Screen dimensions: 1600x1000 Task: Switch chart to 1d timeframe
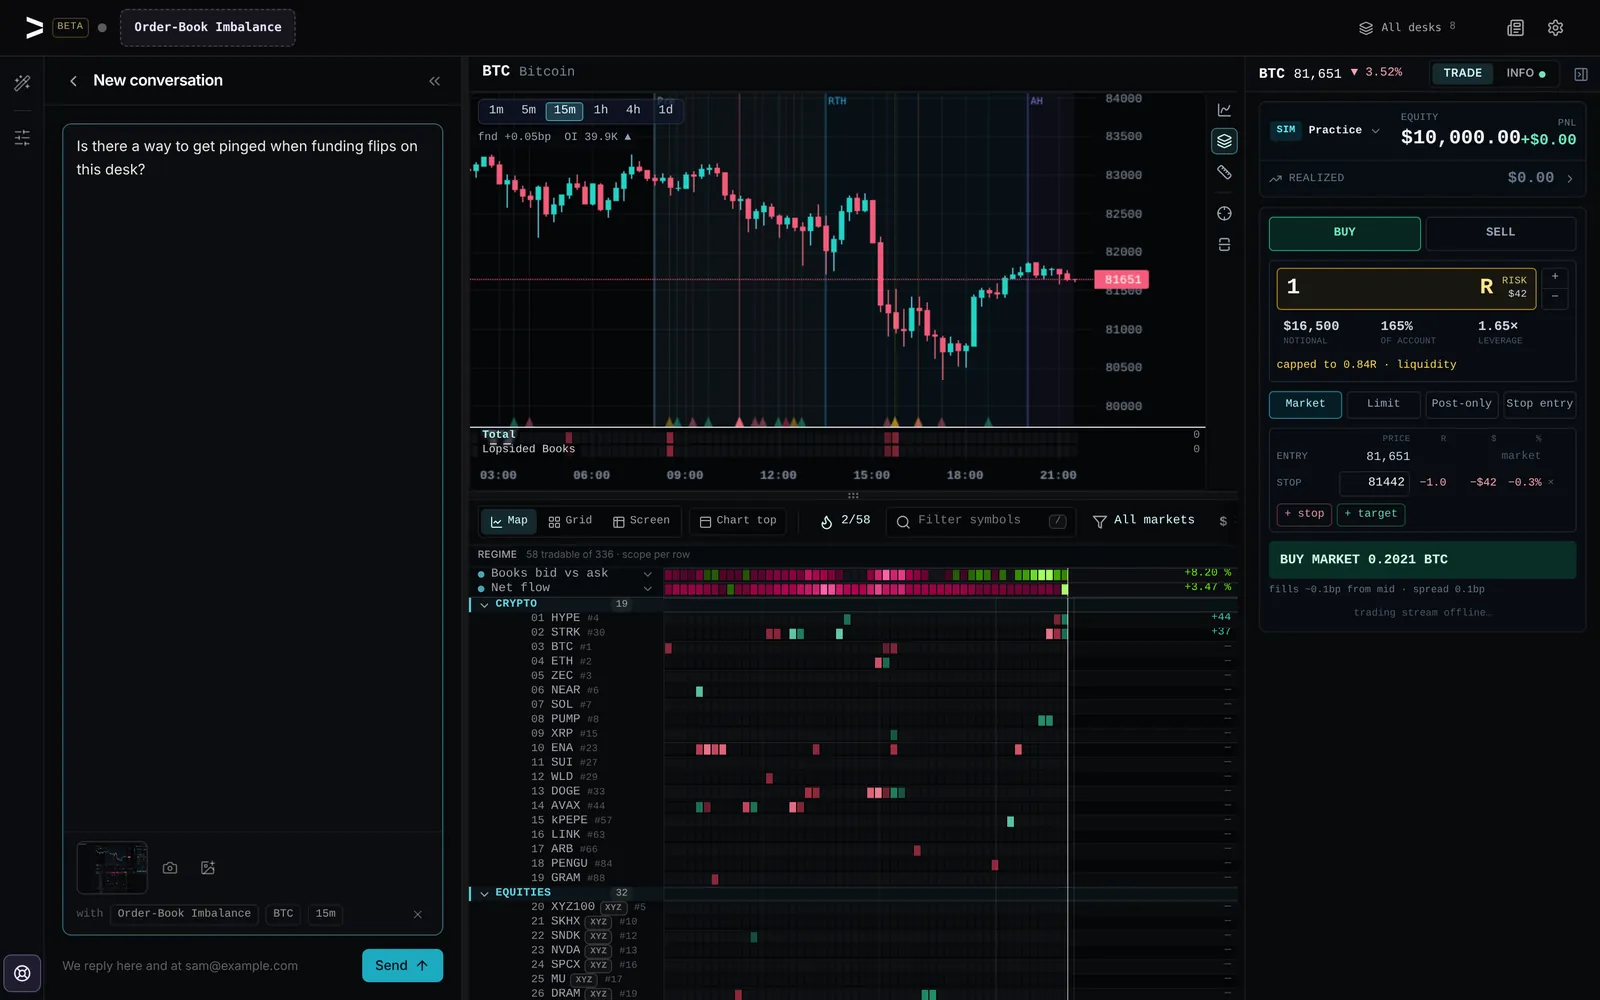click(x=666, y=110)
